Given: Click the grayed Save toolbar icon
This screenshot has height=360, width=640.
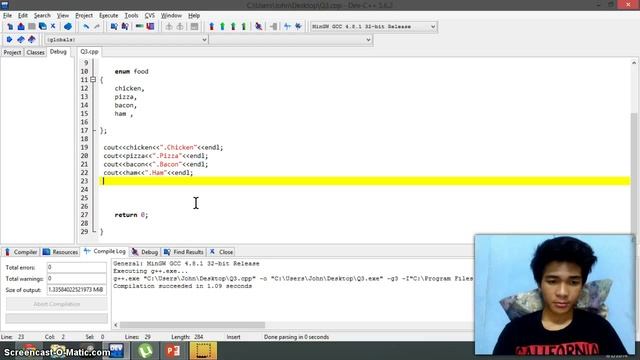Looking at the screenshot, I should pos(31,27).
